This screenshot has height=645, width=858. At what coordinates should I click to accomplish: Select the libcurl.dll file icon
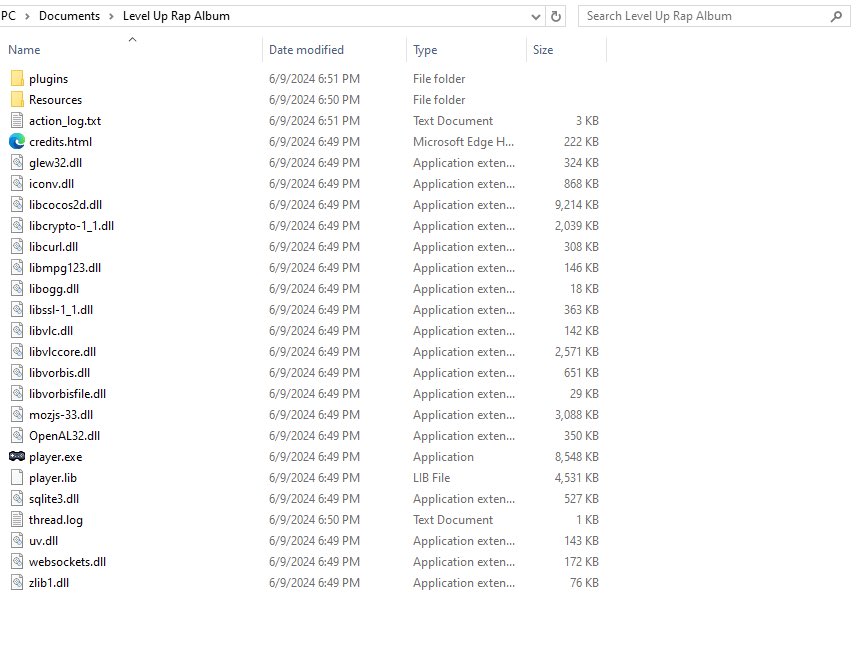[17, 247]
